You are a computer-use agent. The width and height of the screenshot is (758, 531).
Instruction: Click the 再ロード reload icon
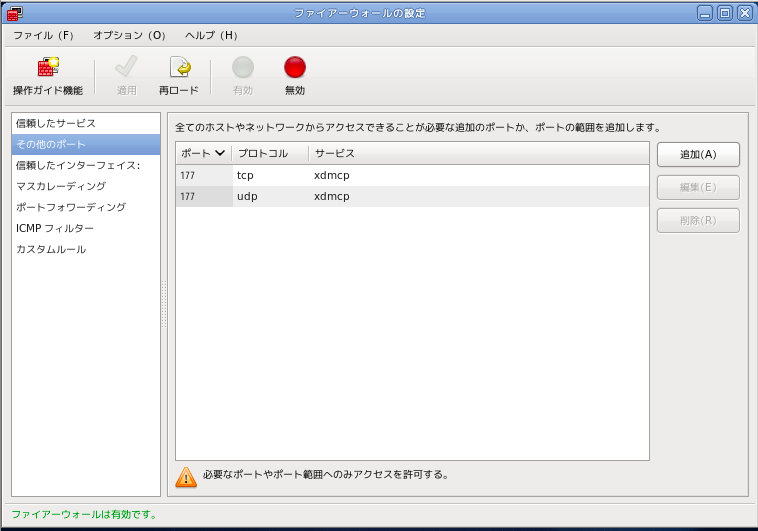(179, 68)
